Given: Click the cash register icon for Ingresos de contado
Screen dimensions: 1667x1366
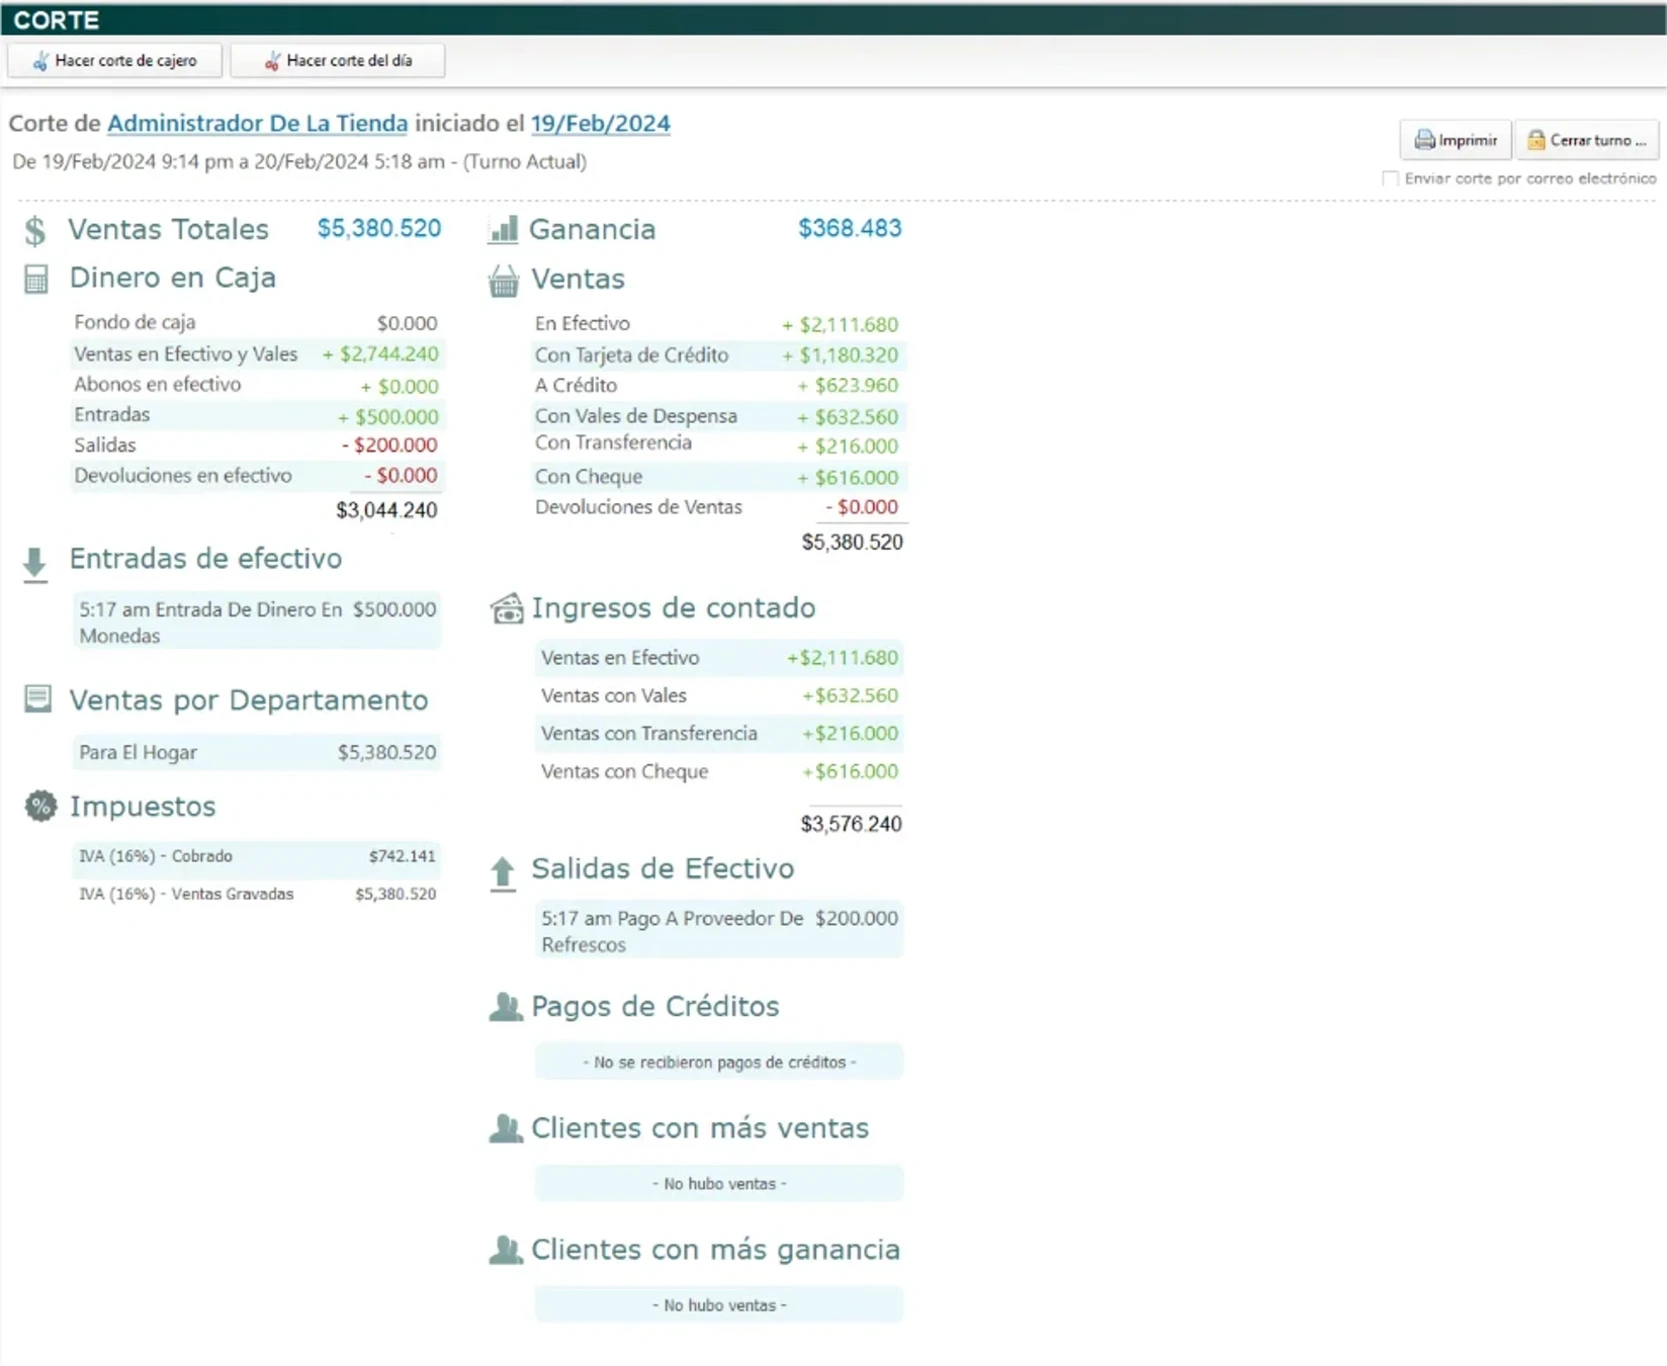Looking at the screenshot, I should click(506, 608).
